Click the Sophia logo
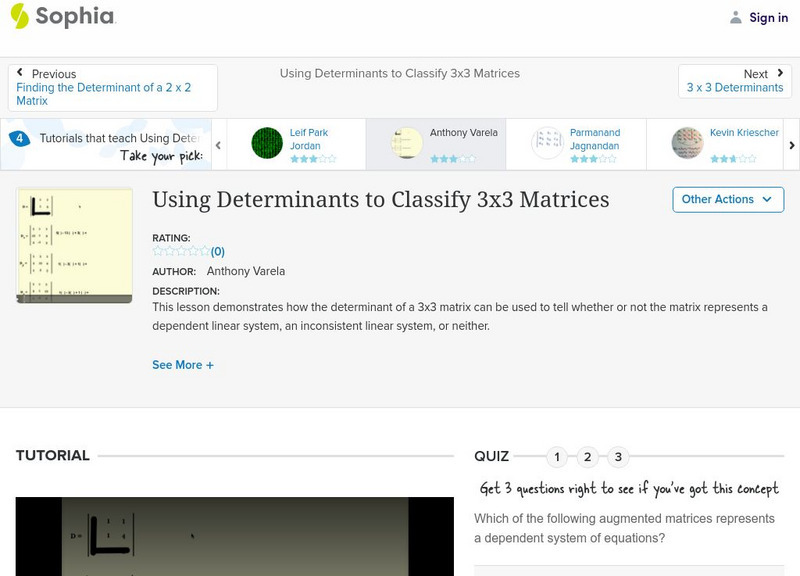The image size is (800, 576). 63,16
